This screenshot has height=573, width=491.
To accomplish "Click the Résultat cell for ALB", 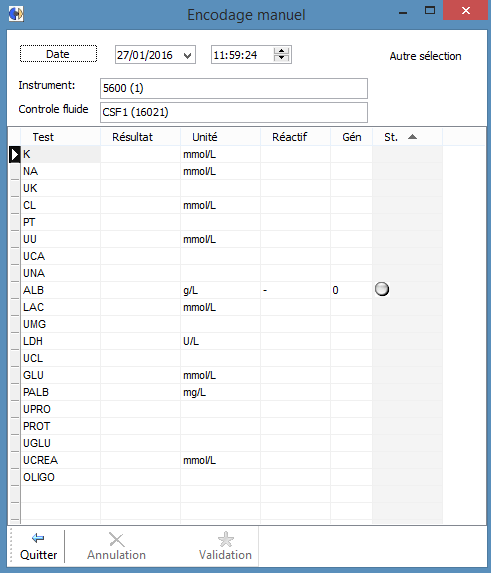I will click(x=140, y=291).
